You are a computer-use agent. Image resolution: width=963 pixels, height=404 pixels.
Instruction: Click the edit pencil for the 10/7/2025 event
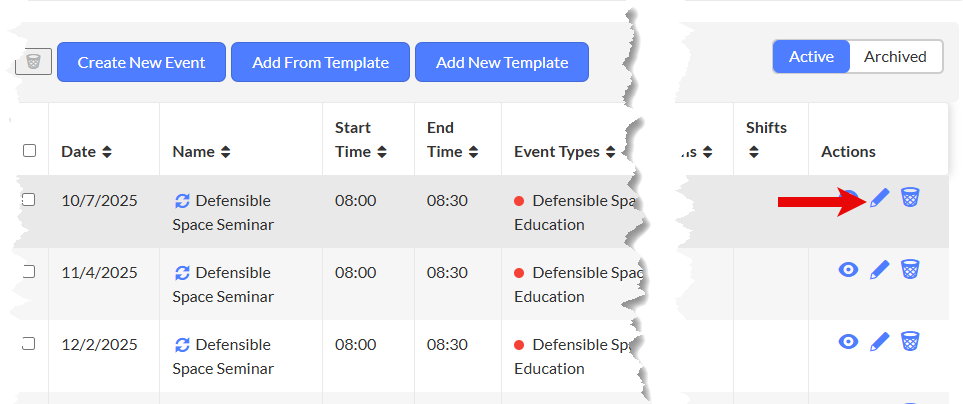[879, 198]
